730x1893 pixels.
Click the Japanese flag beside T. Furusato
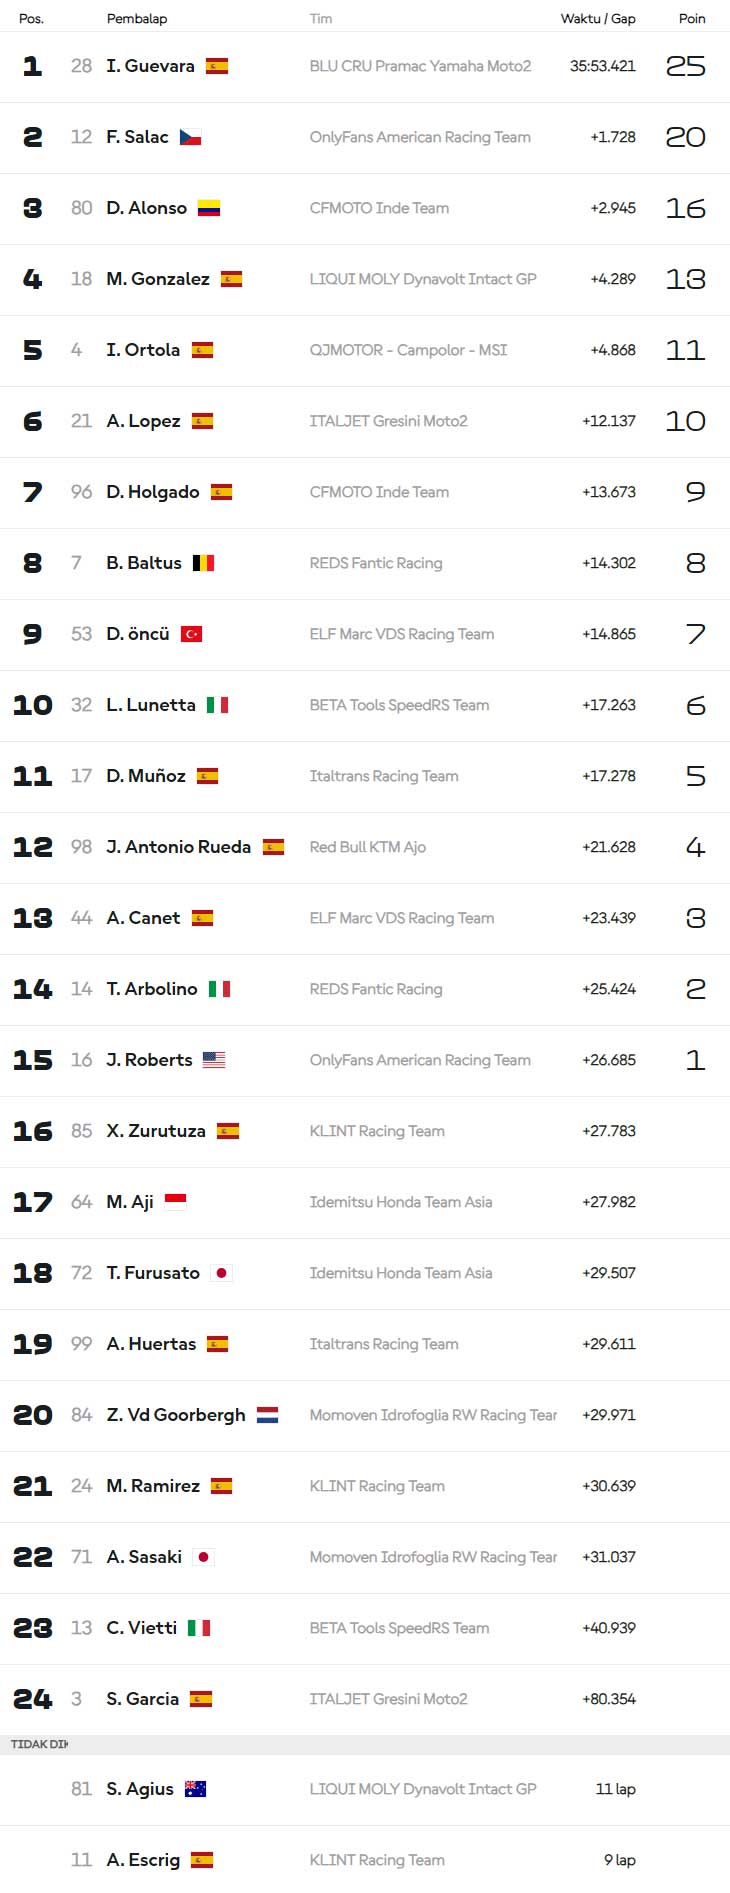coord(222,1273)
